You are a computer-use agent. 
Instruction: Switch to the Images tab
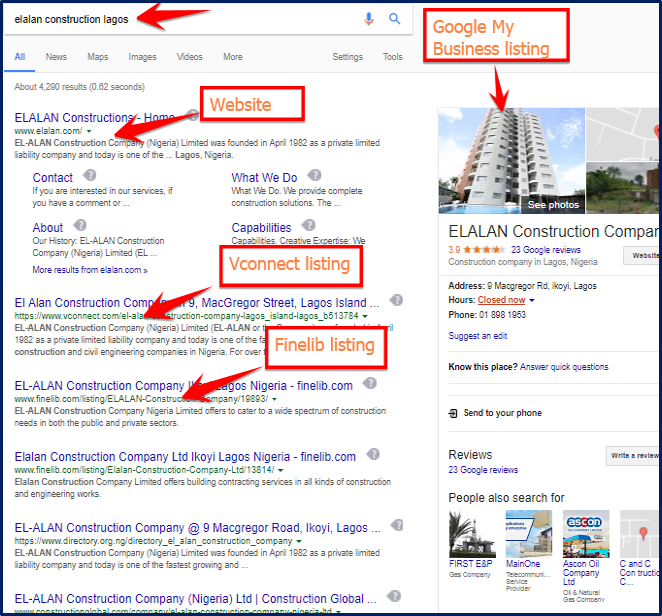[142, 57]
